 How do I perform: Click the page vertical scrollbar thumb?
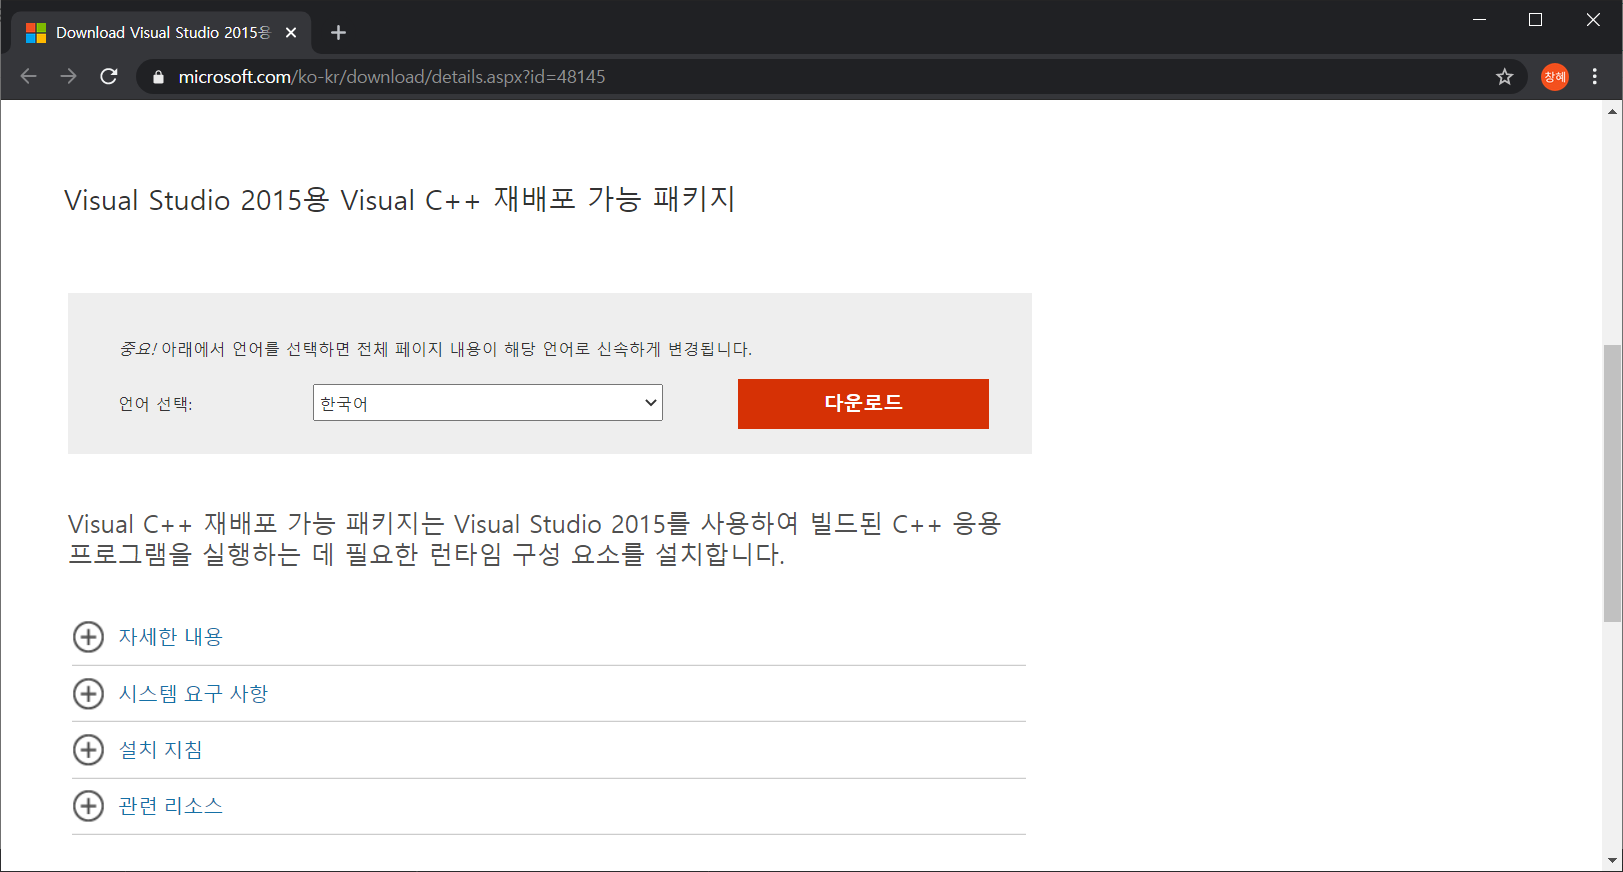[1612, 483]
